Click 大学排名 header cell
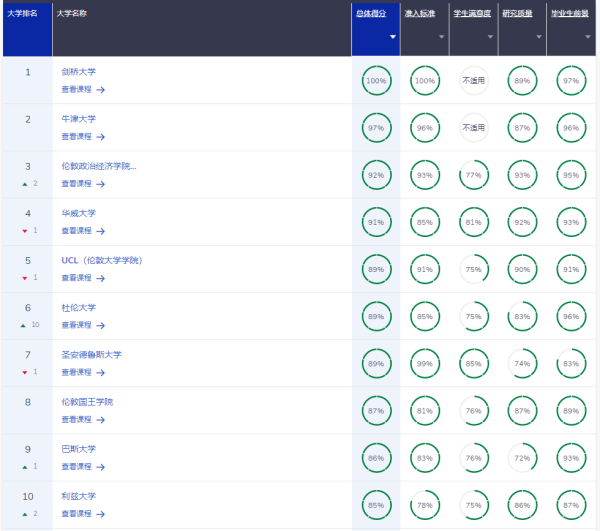 tap(28, 29)
